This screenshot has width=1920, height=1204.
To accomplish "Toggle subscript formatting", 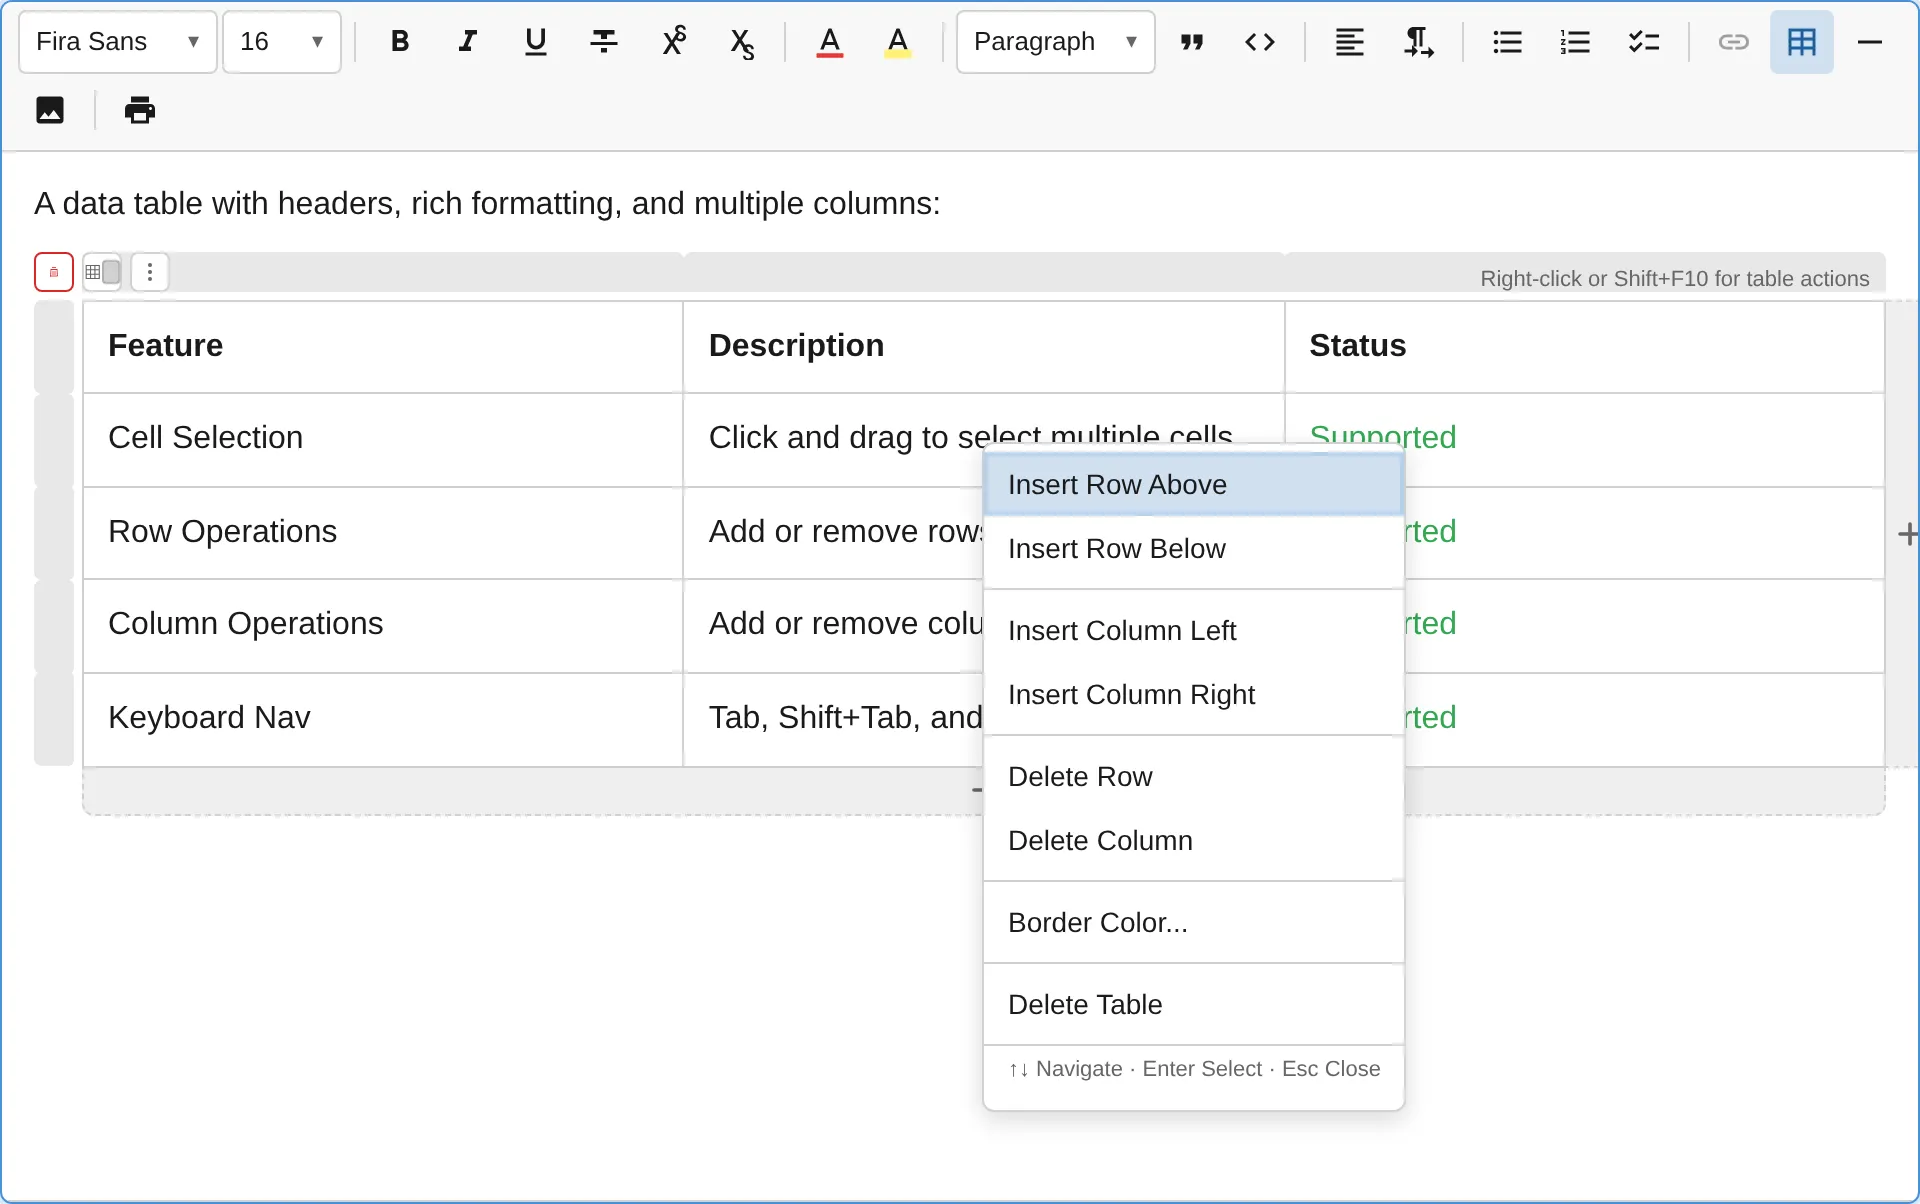I will pos(741,41).
